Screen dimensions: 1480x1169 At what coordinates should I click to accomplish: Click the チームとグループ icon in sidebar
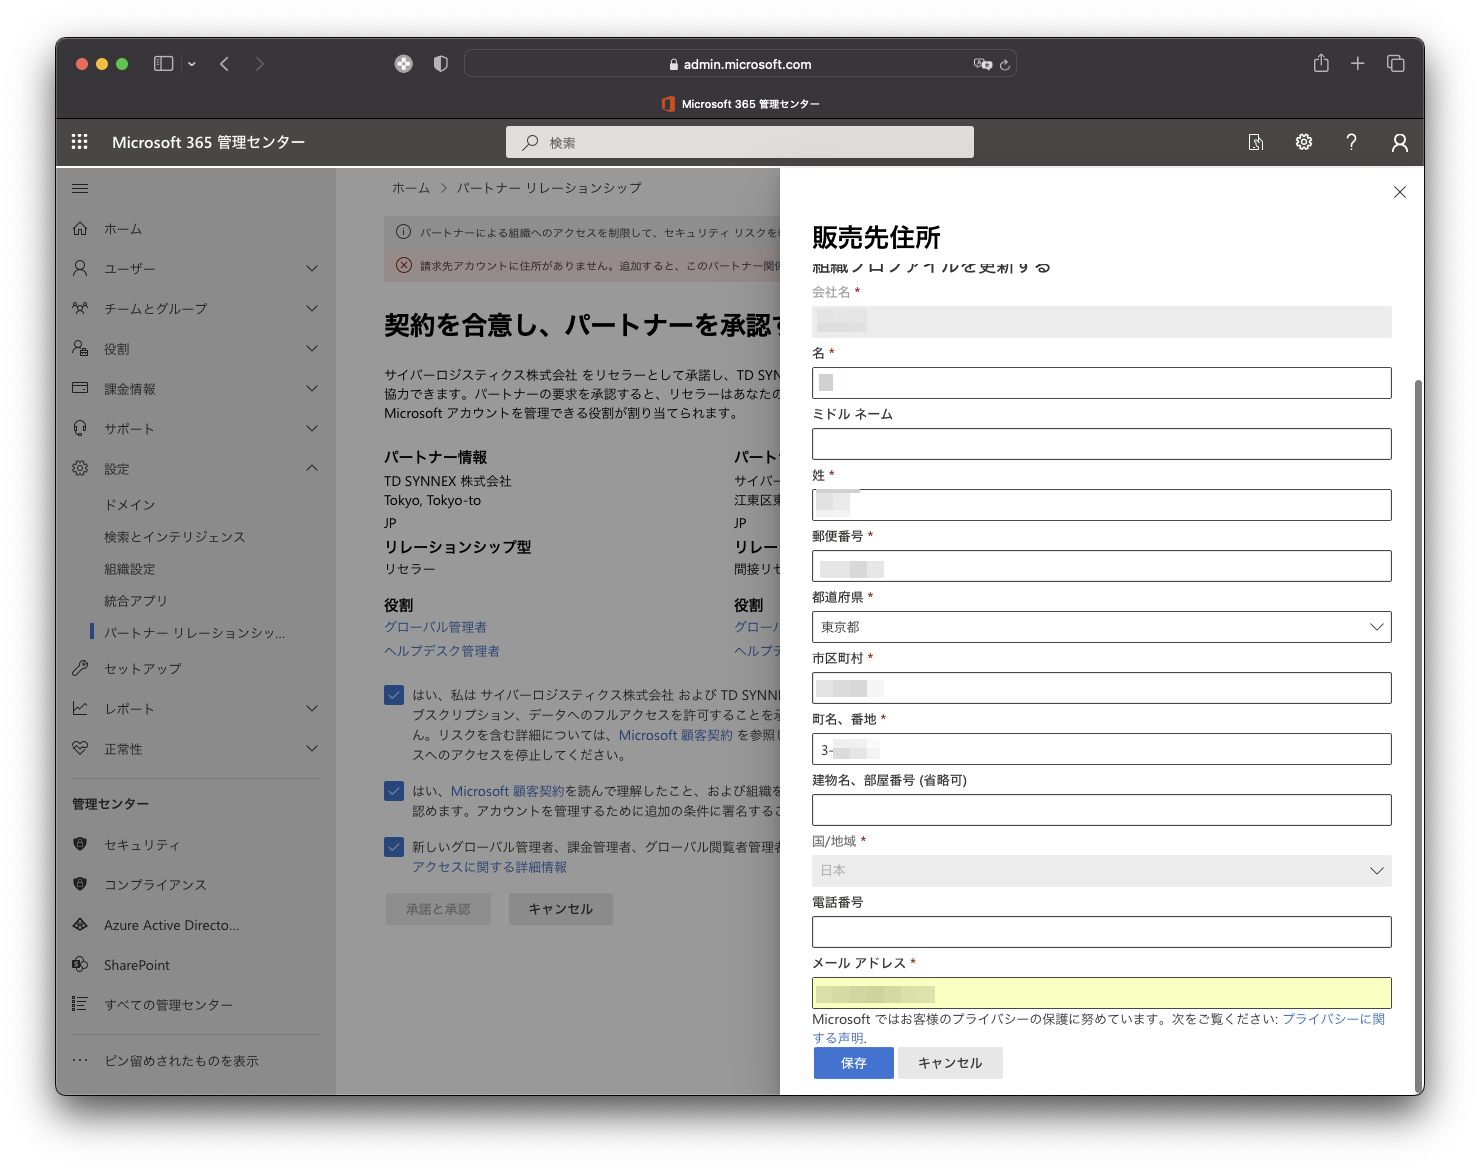coord(80,308)
